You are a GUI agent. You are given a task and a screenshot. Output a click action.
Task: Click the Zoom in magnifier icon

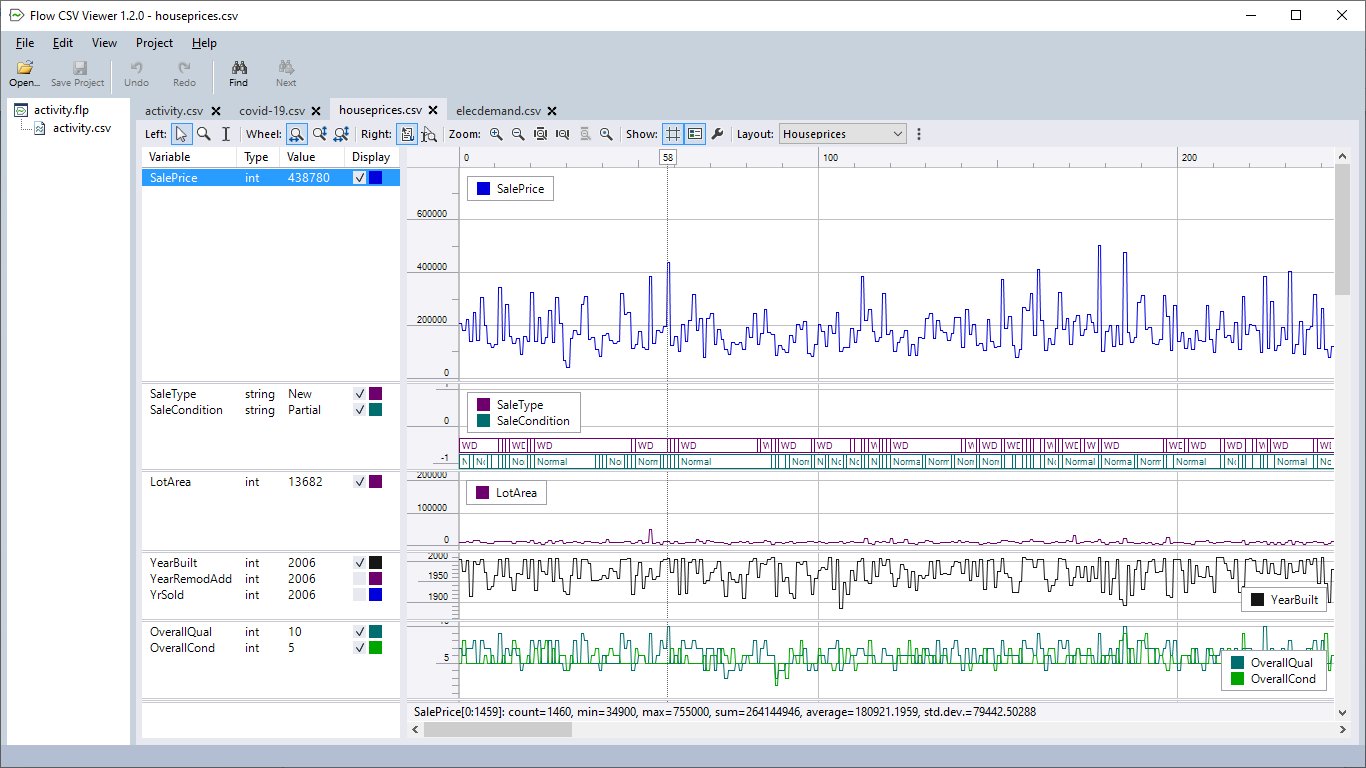pyautogui.click(x=496, y=134)
